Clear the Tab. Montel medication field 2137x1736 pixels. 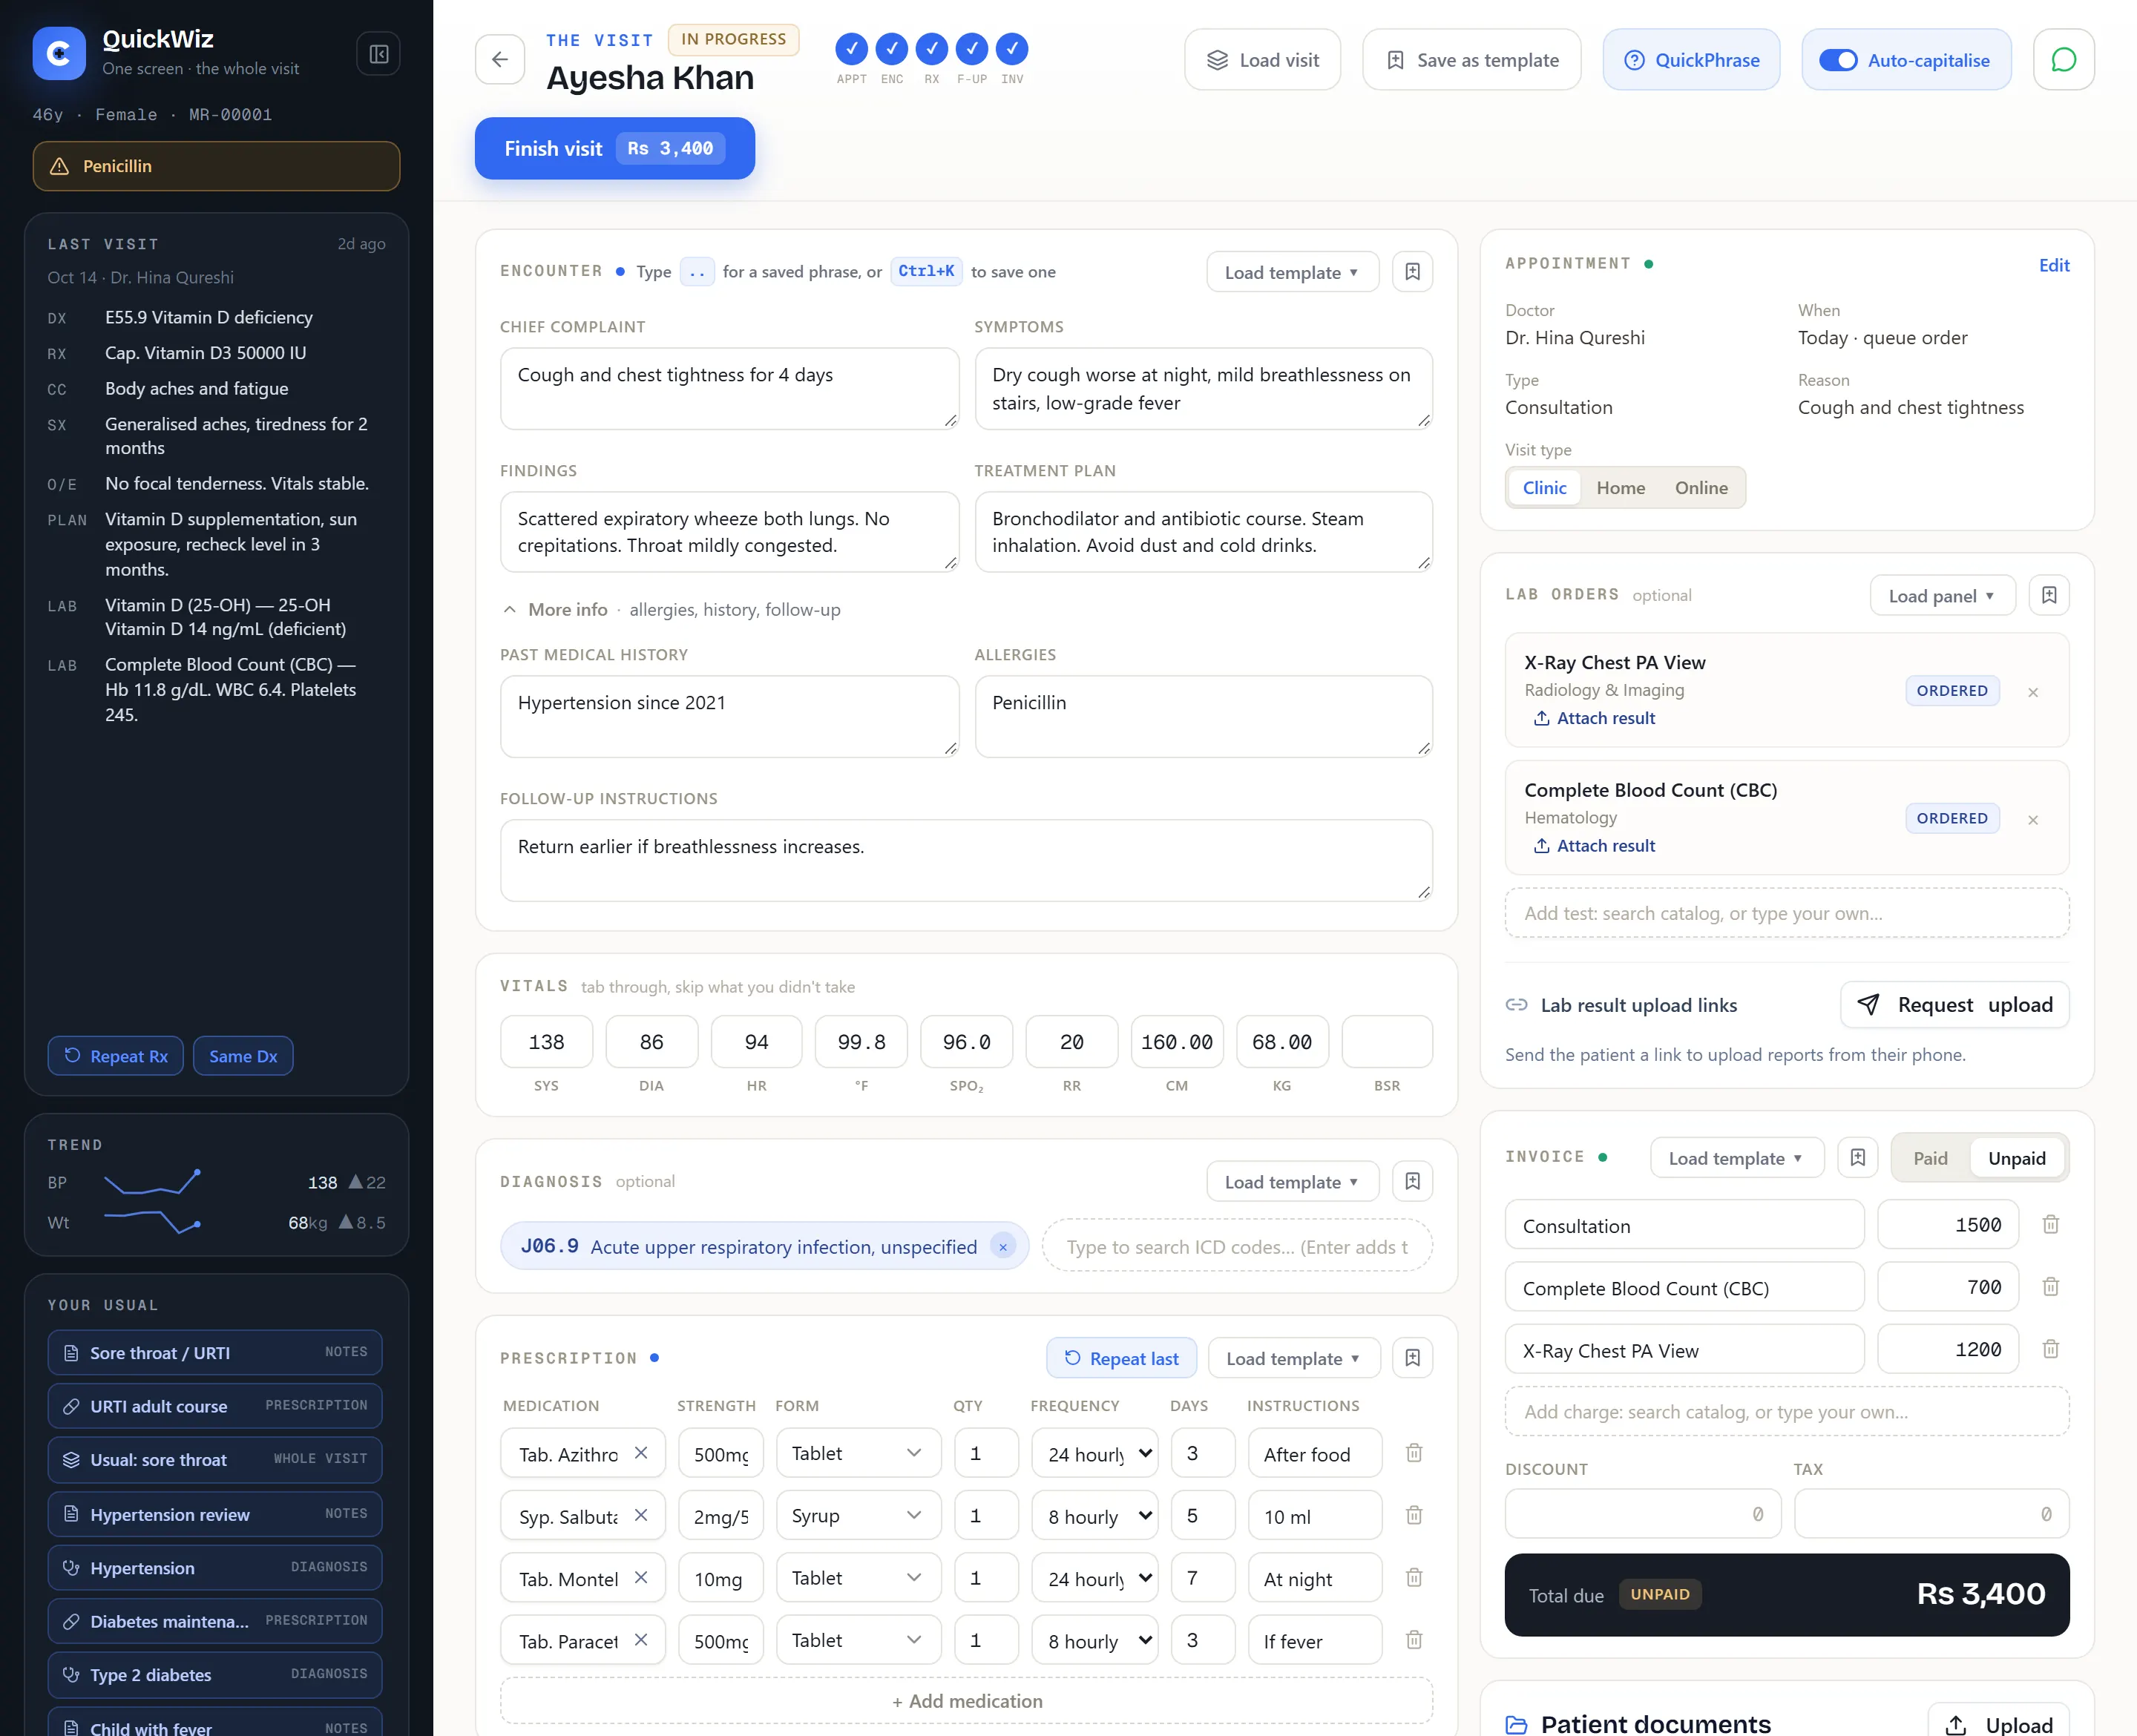(641, 1577)
